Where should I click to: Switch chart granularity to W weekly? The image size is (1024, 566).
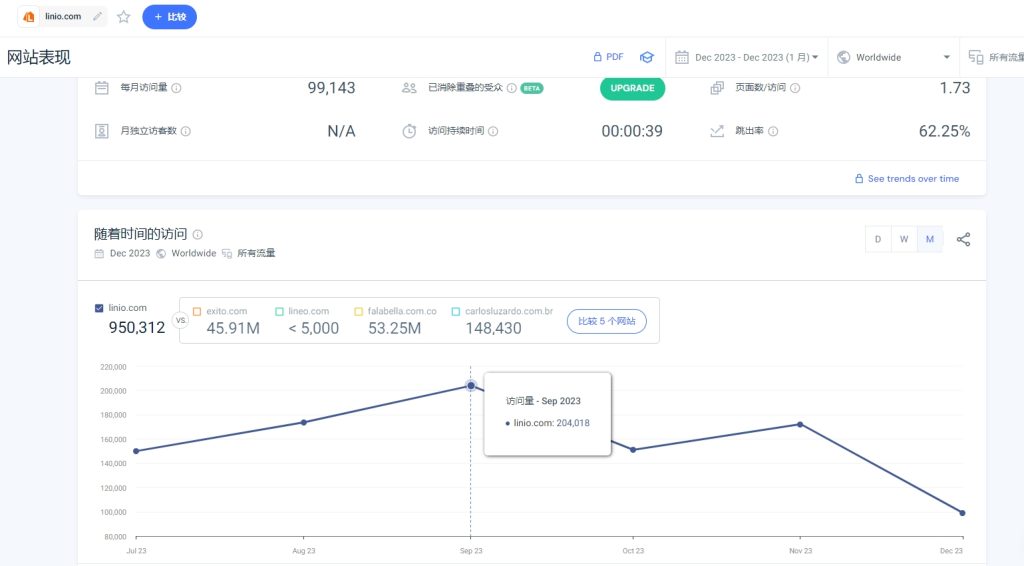904,240
